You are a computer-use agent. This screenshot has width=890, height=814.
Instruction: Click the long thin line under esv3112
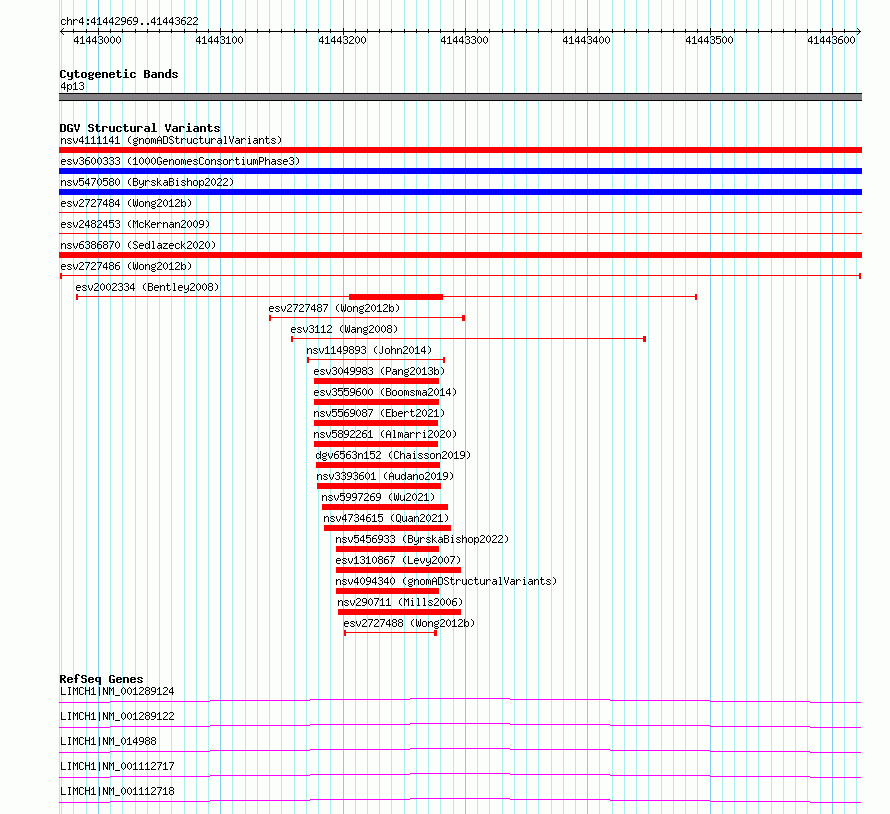pyautogui.click(x=468, y=339)
